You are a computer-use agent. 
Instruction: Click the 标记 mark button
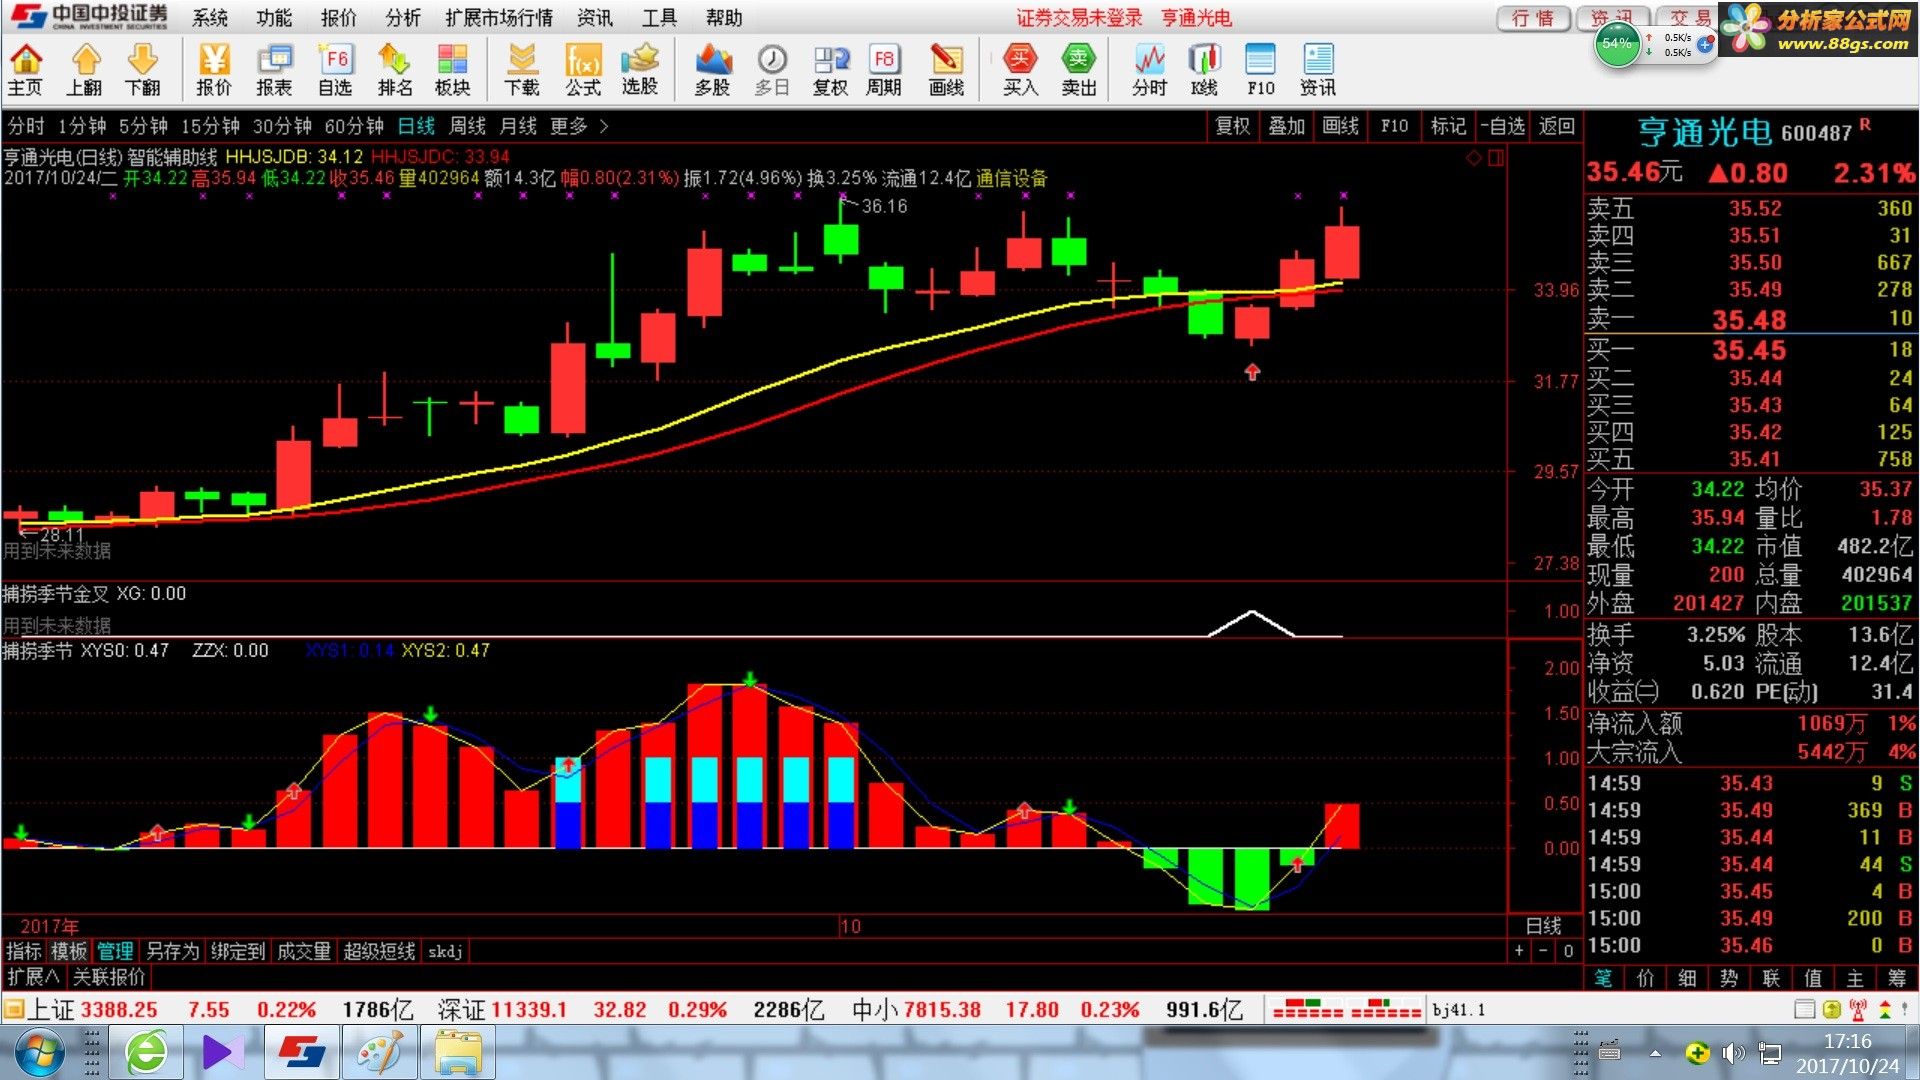click(x=1448, y=126)
